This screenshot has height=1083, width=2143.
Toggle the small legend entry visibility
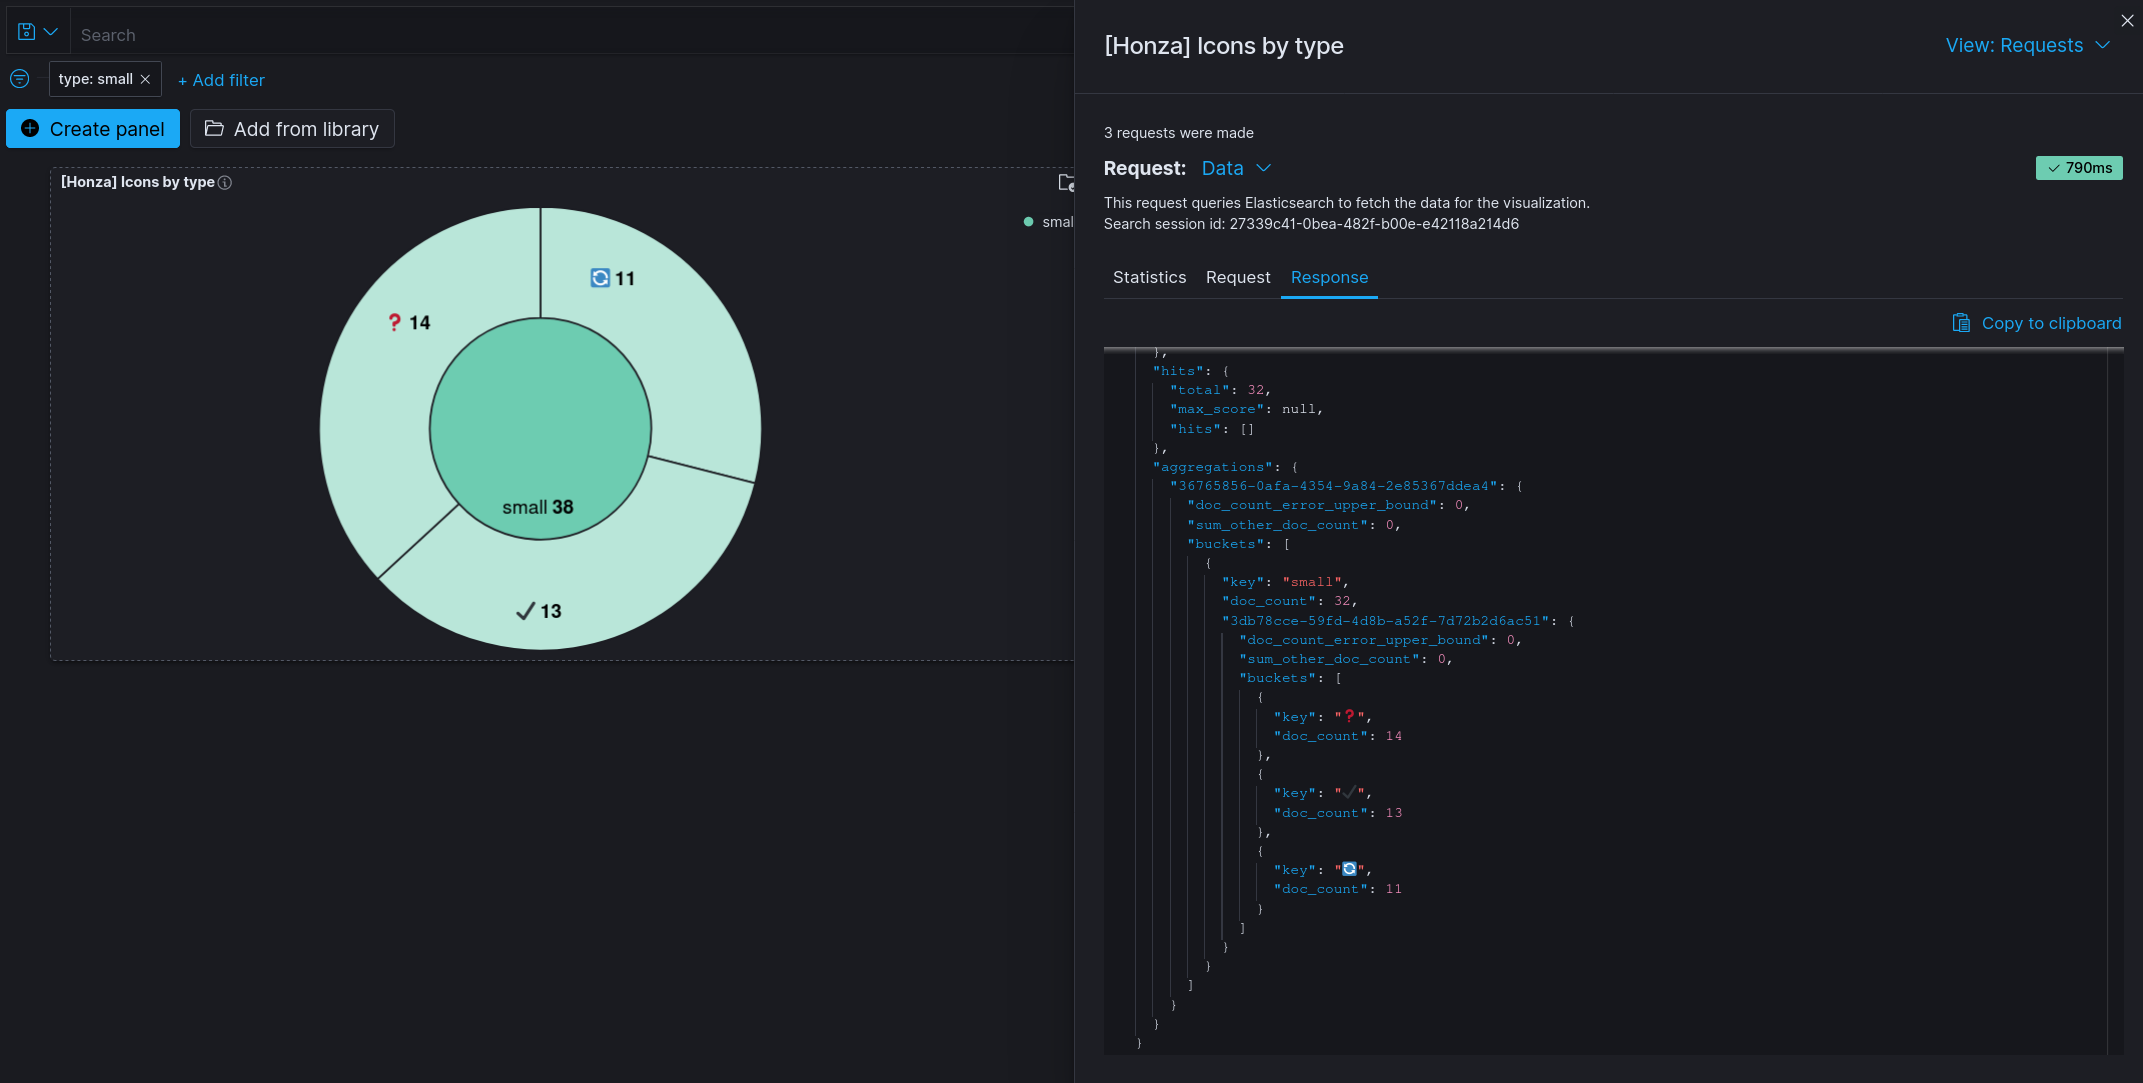pos(1055,221)
